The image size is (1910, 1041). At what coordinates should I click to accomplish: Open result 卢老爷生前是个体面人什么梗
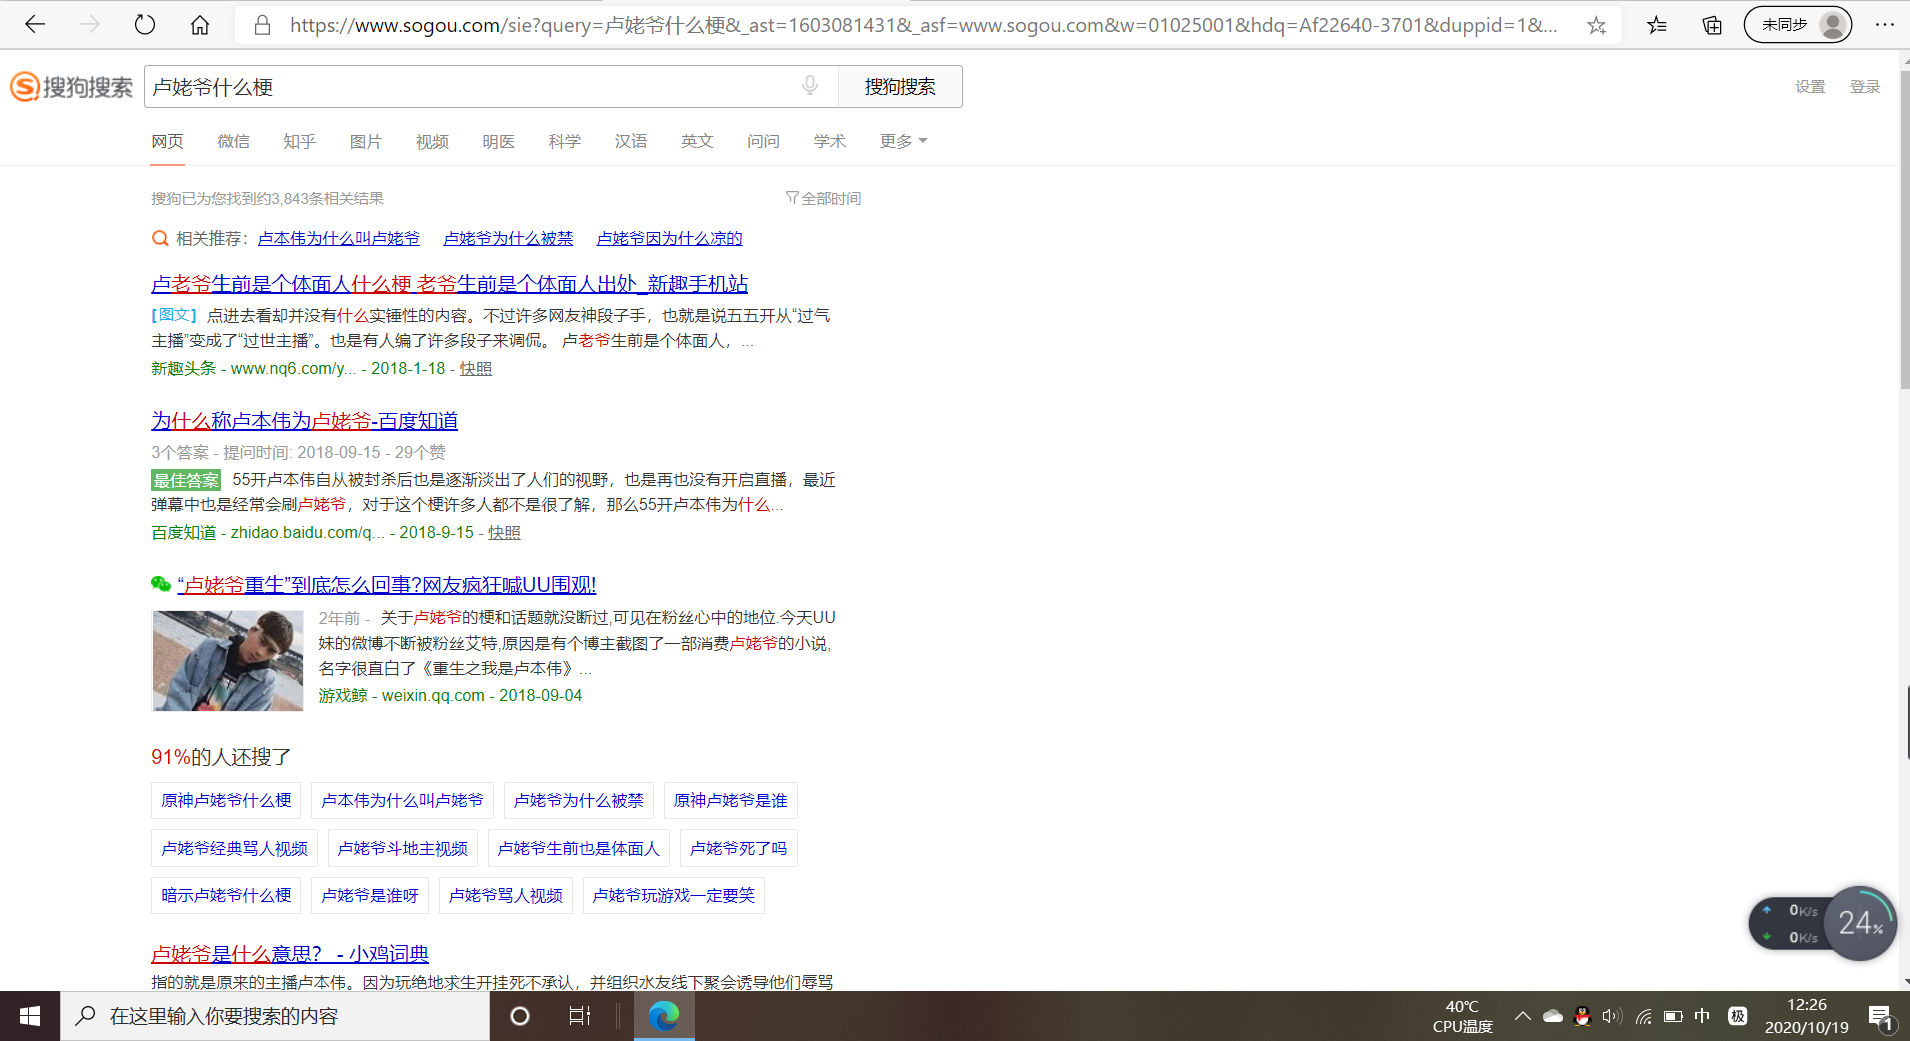[450, 284]
